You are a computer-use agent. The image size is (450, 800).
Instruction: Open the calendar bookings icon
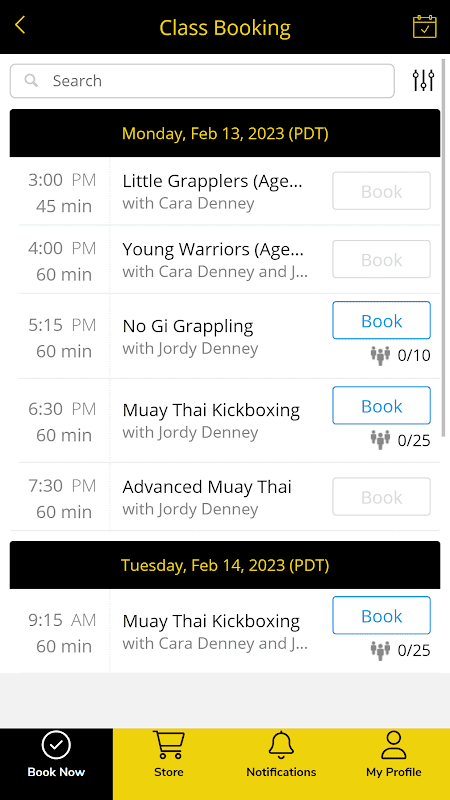[424, 27]
